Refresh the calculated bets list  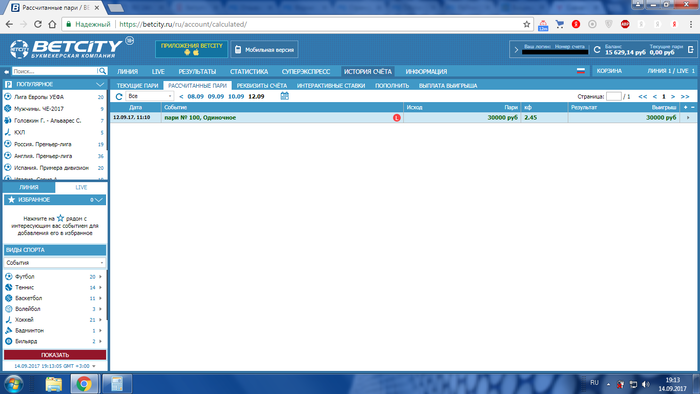(x=119, y=96)
